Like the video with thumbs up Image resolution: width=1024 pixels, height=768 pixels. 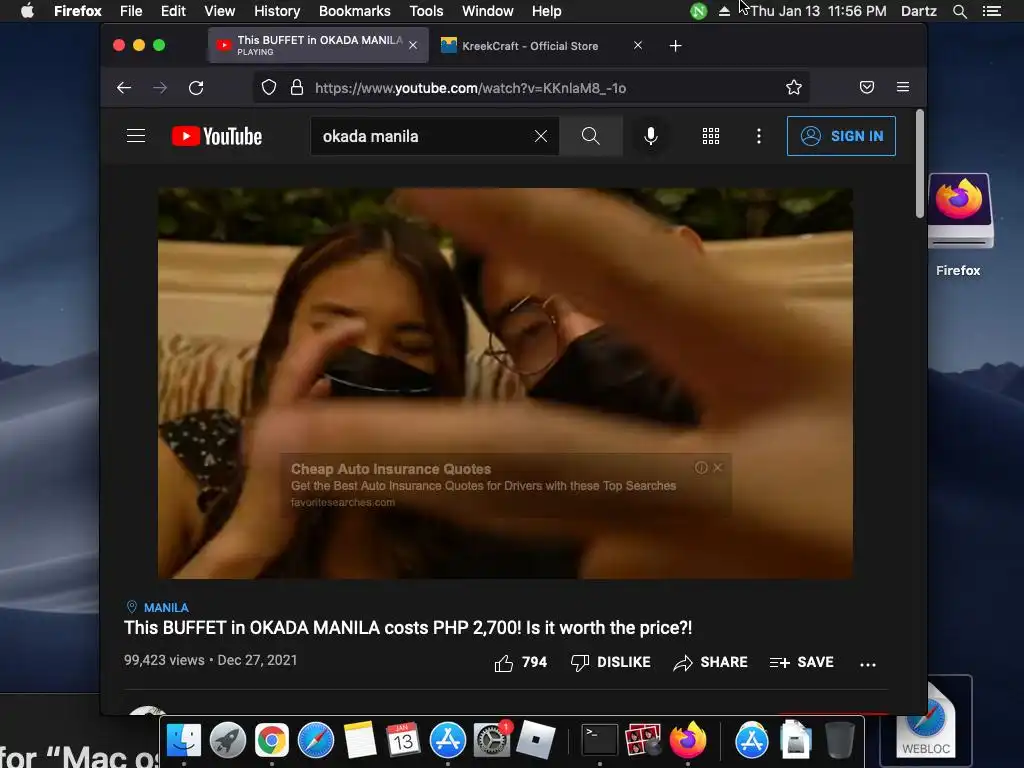tap(520, 663)
